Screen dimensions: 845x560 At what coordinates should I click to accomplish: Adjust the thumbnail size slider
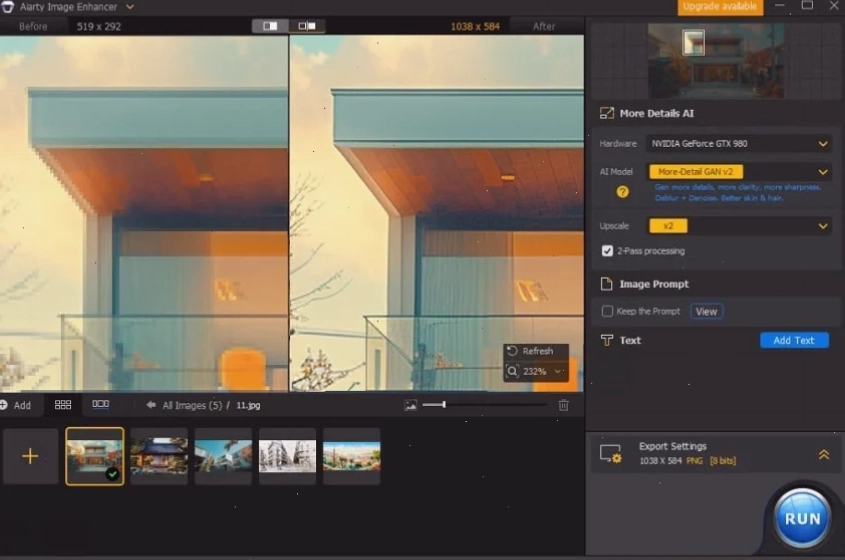[x=485, y=405]
